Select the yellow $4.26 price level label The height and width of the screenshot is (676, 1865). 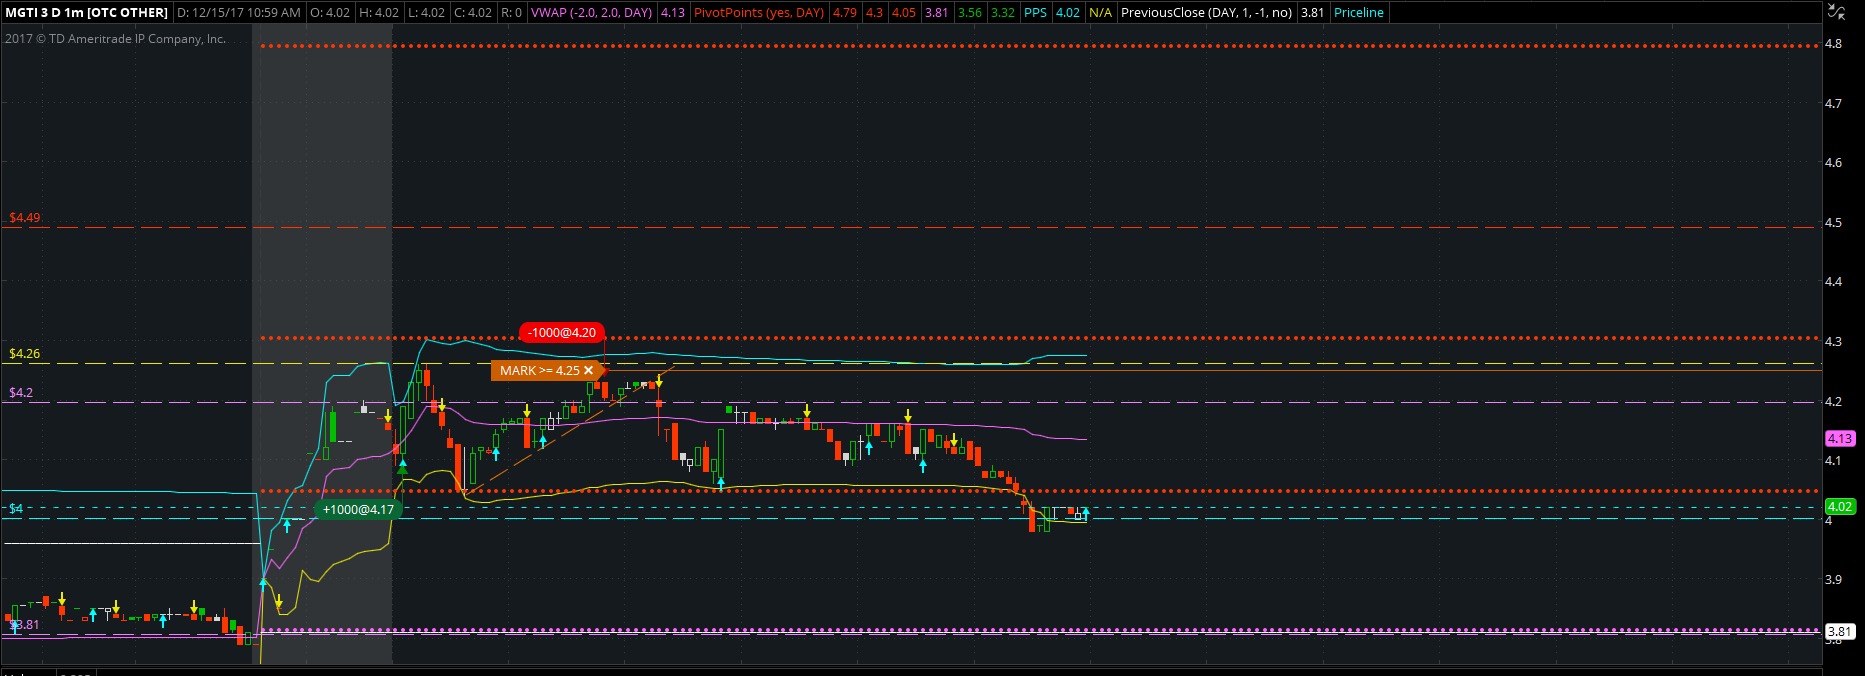point(24,354)
